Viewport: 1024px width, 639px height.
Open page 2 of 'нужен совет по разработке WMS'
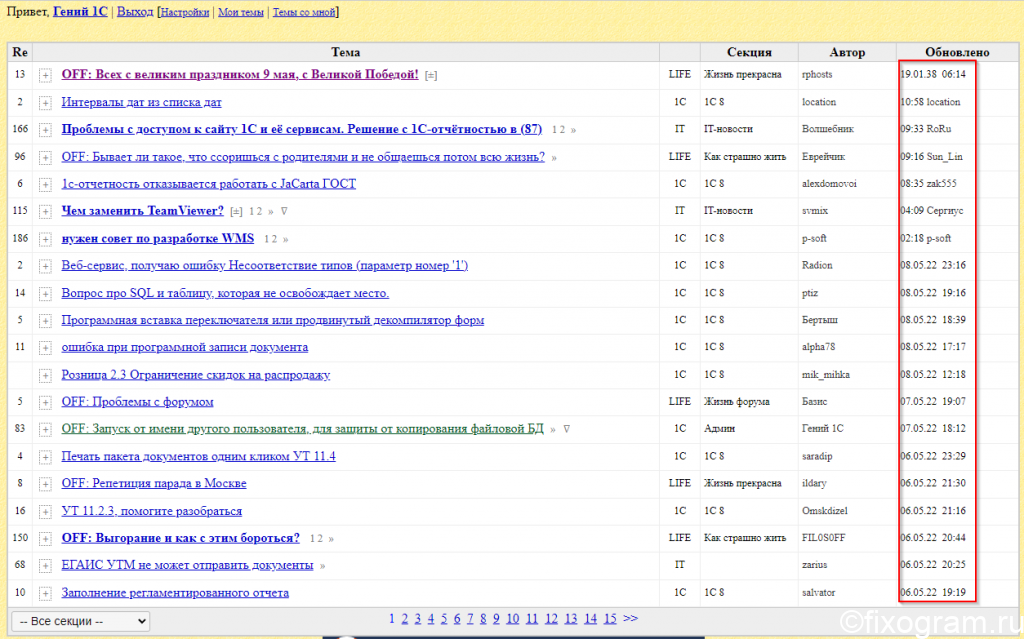tap(278, 239)
